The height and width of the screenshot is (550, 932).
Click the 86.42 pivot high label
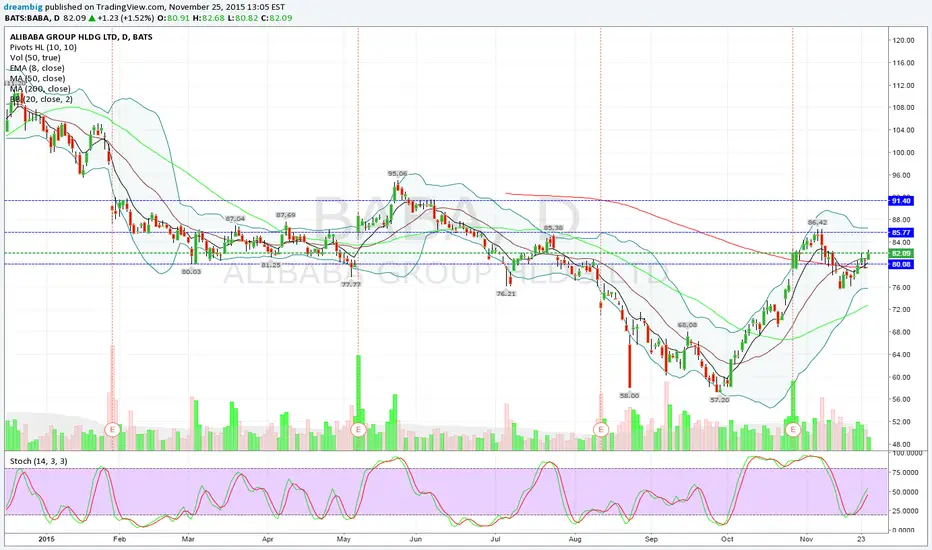(x=817, y=222)
